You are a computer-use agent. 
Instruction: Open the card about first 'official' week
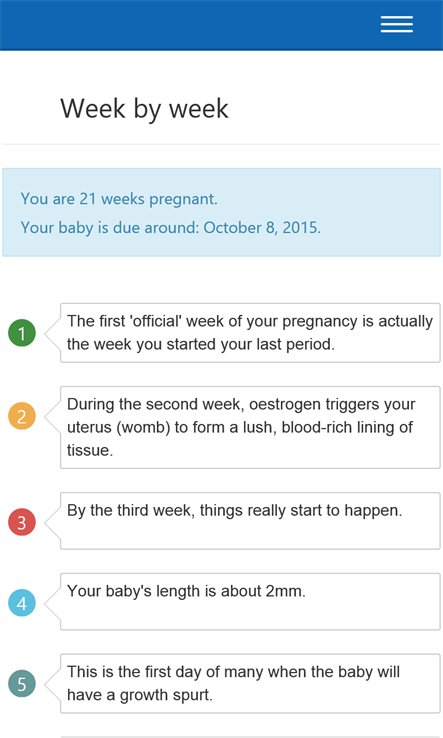250,333
